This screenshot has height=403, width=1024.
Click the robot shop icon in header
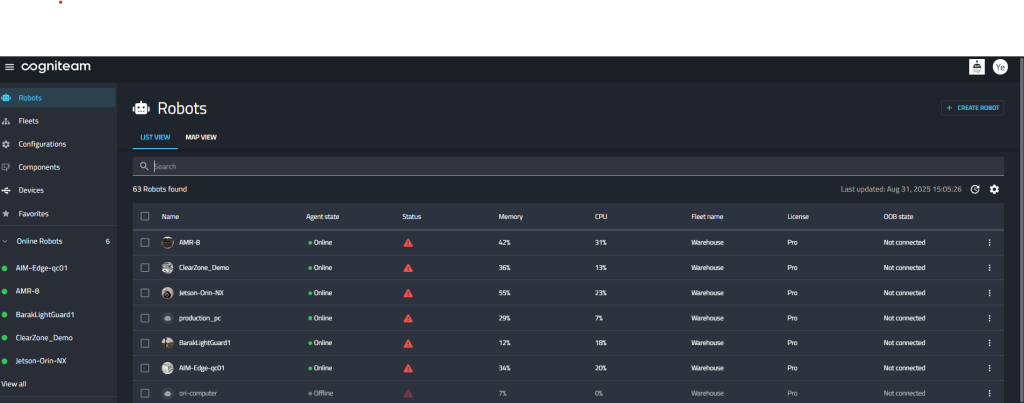976,67
